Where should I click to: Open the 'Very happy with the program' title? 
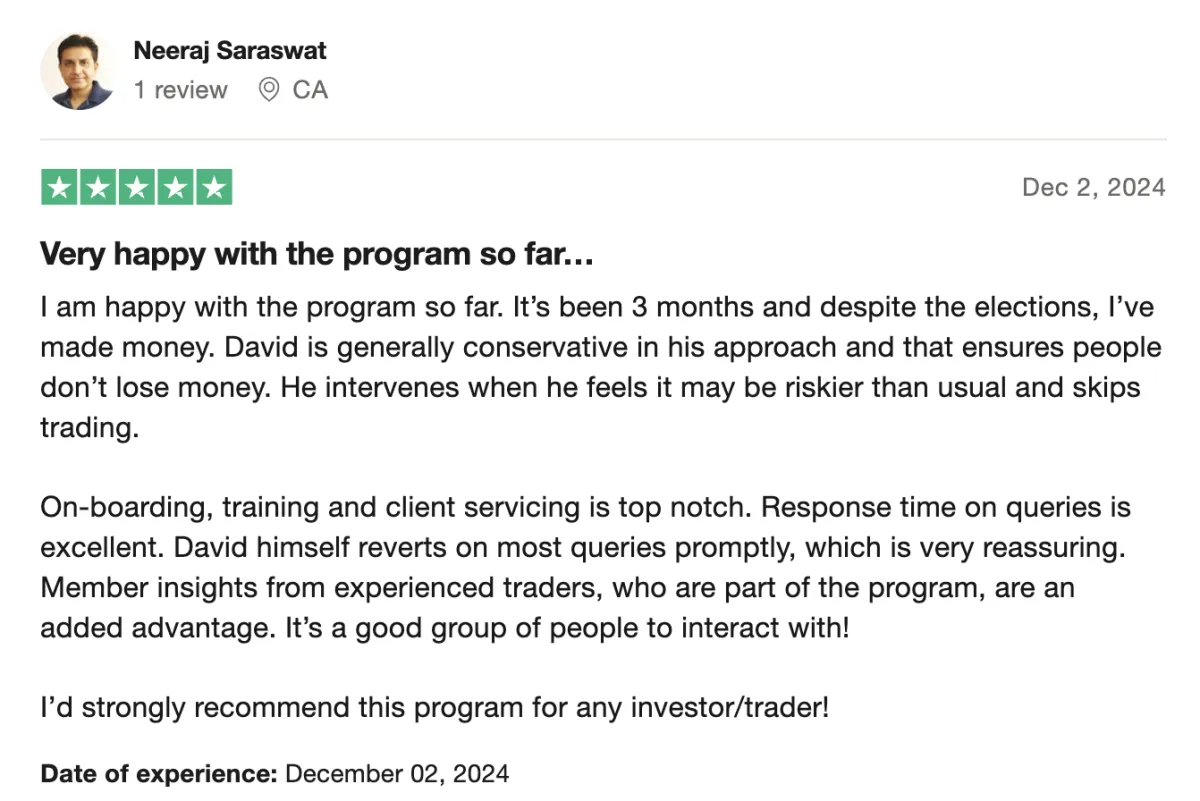pyautogui.click(x=317, y=255)
